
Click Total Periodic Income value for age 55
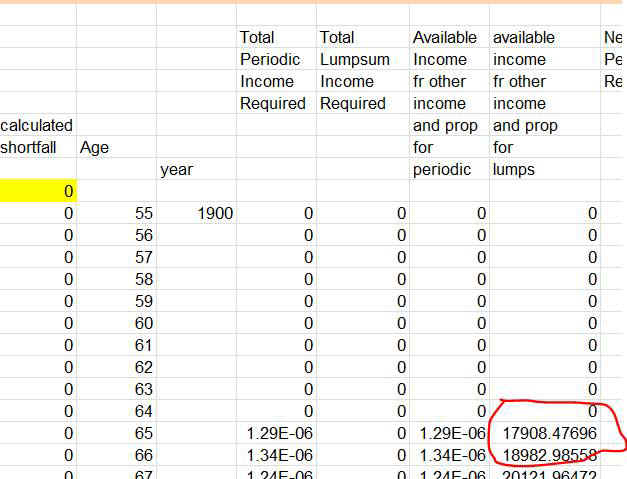coord(276,213)
